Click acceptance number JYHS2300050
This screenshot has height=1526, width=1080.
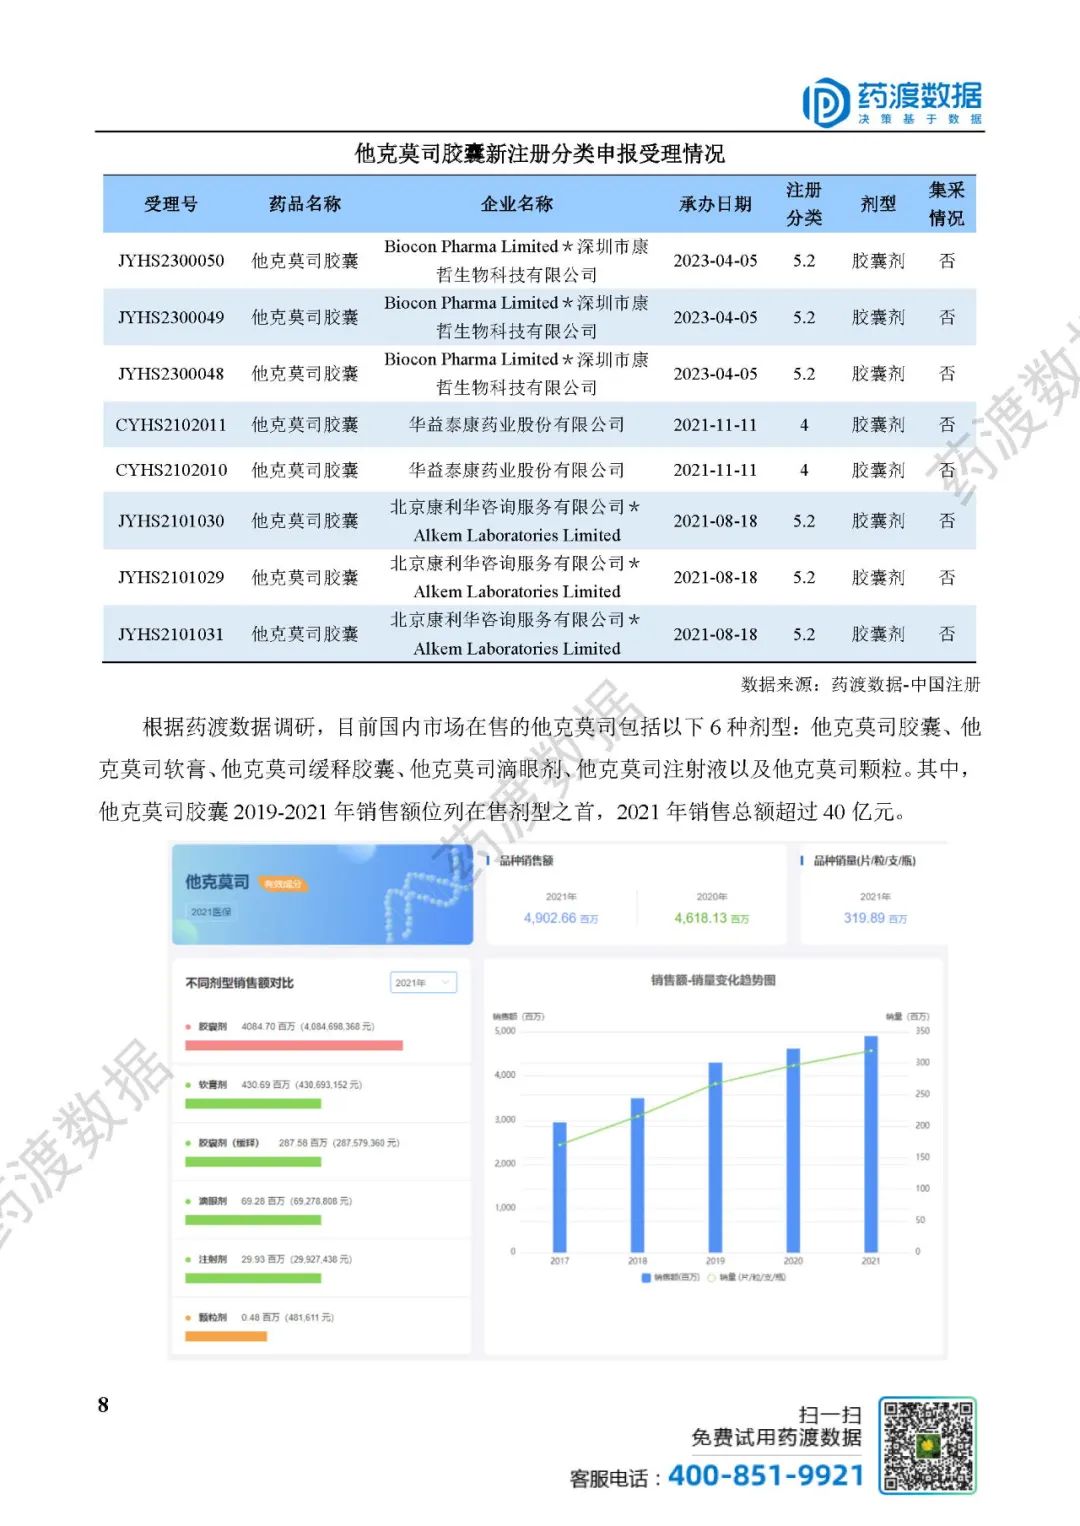(171, 261)
